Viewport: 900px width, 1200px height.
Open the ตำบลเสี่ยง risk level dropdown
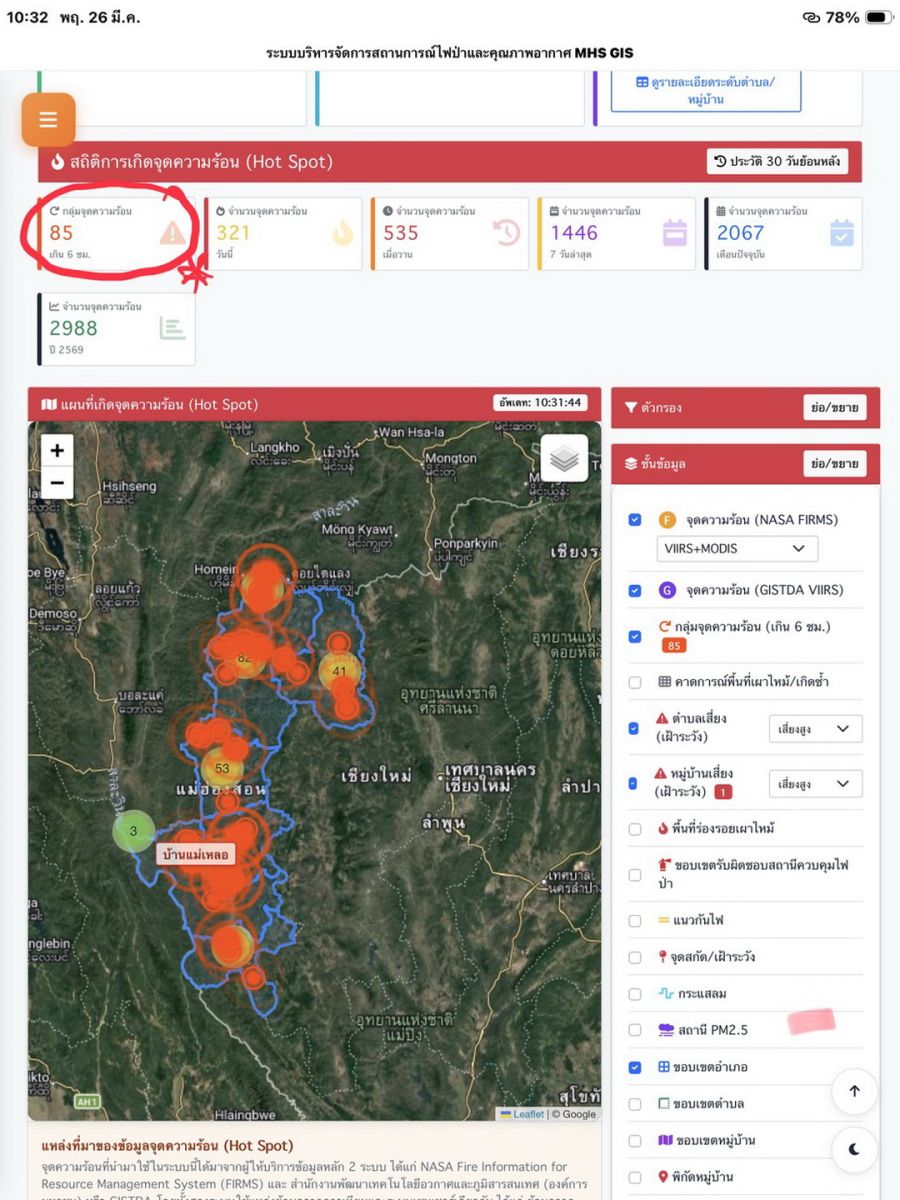pyautogui.click(x=814, y=729)
